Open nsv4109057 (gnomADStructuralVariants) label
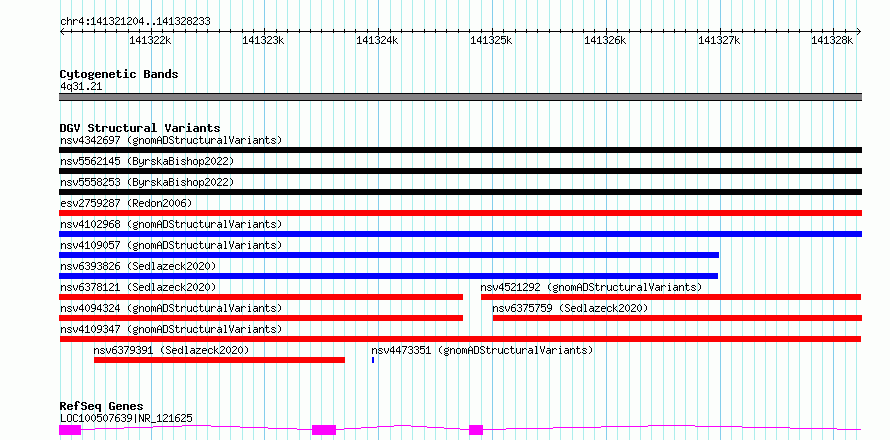Screen dimensions: 890x440 (x=171, y=245)
